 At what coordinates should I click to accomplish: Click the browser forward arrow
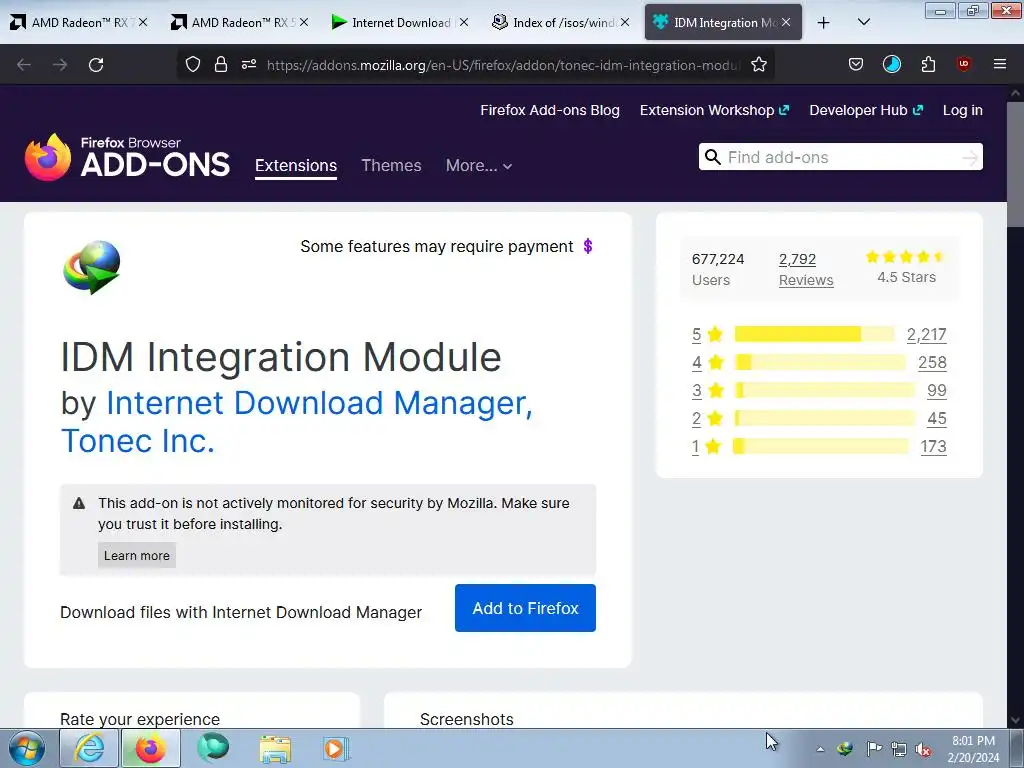[60, 65]
